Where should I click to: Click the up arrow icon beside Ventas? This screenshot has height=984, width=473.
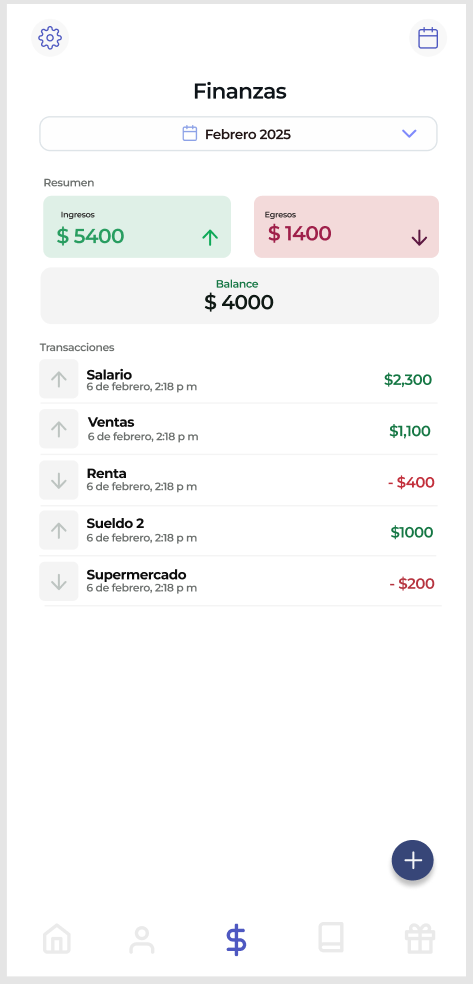(x=59, y=429)
